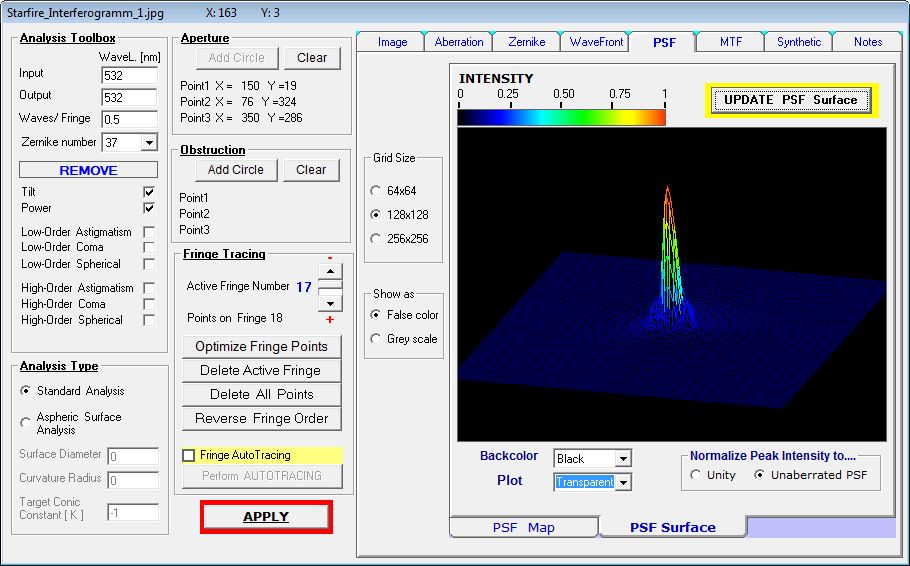
Task: Increase active fringe number with up arrow
Action: (x=330, y=271)
